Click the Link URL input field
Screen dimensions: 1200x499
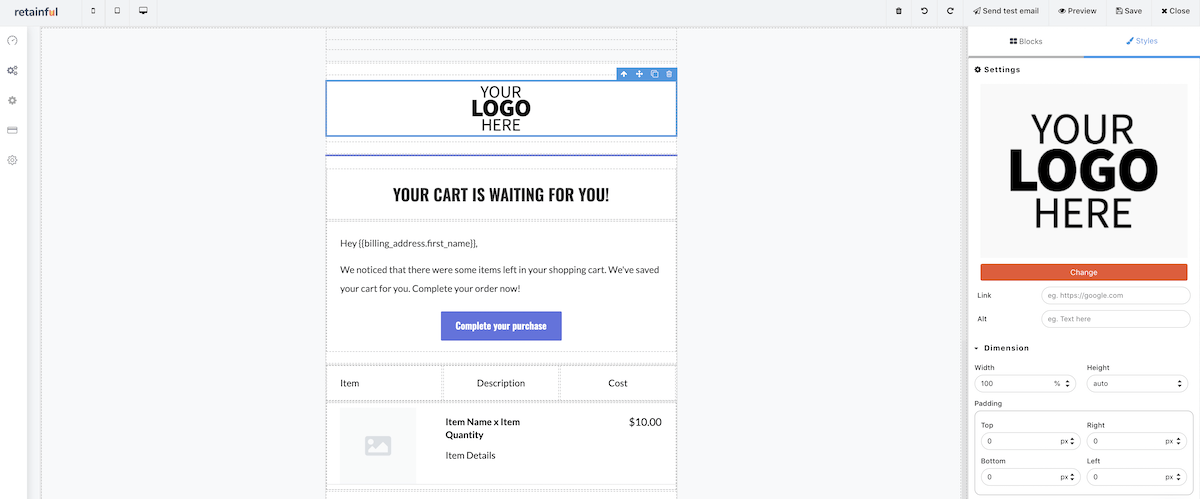1116,296
